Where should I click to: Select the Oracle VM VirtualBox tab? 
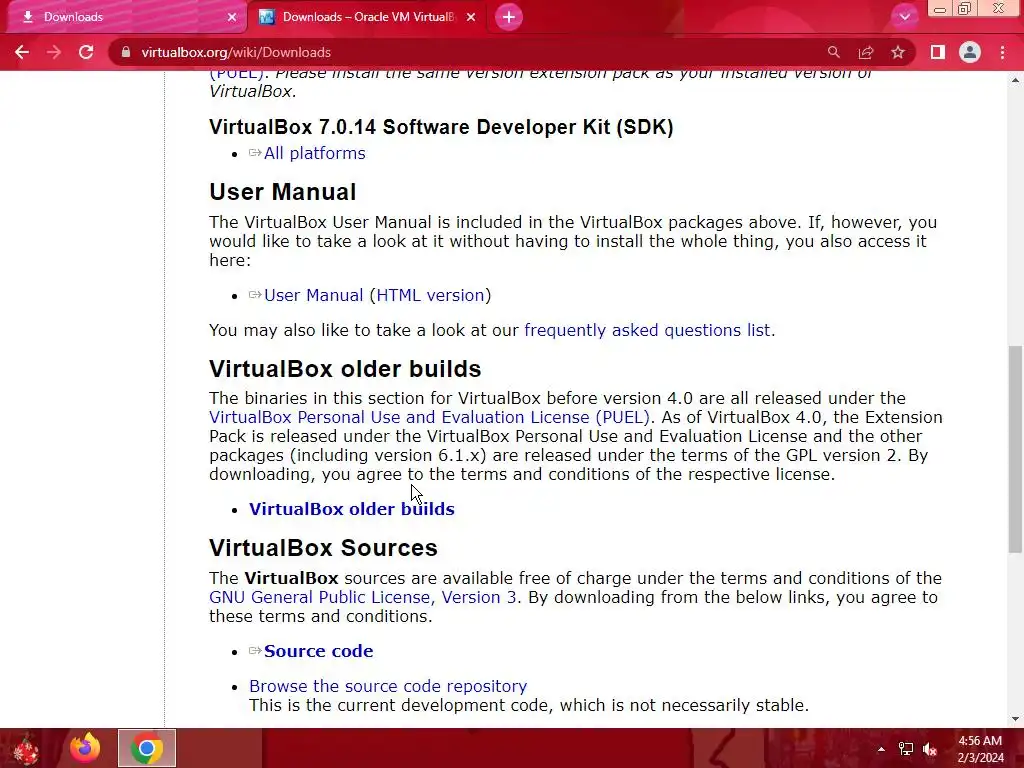tap(366, 17)
